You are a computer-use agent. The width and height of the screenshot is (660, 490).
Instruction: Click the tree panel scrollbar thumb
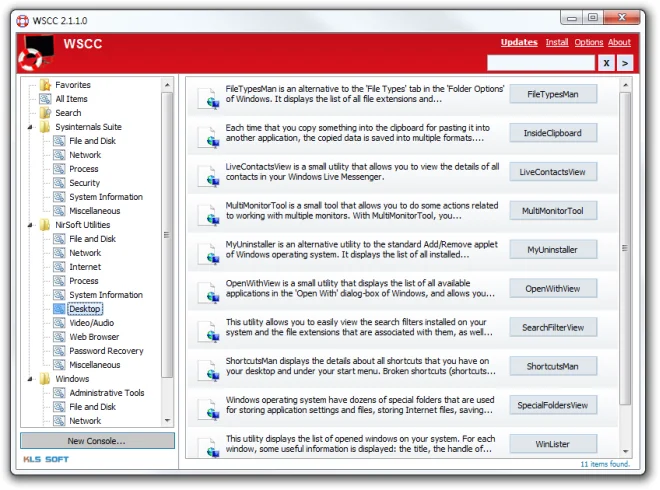pyautogui.click(x=167, y=235)
